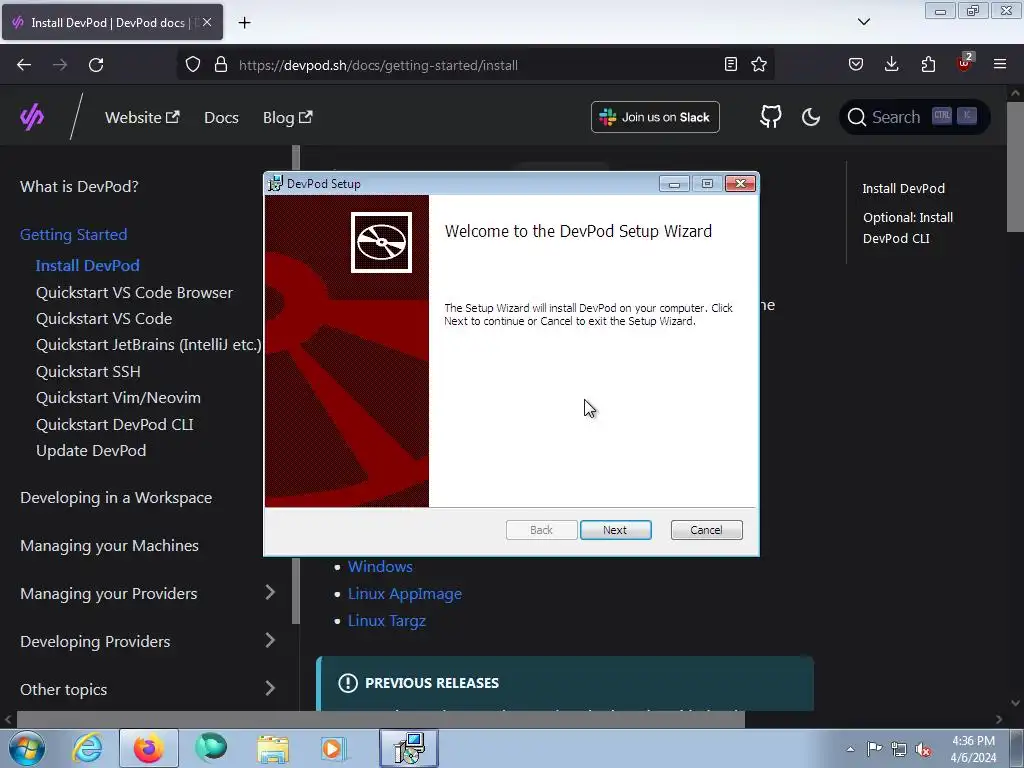Jump to Install DevPod heading
Viewport: 1024px width, 768px height.
point(903,189)
